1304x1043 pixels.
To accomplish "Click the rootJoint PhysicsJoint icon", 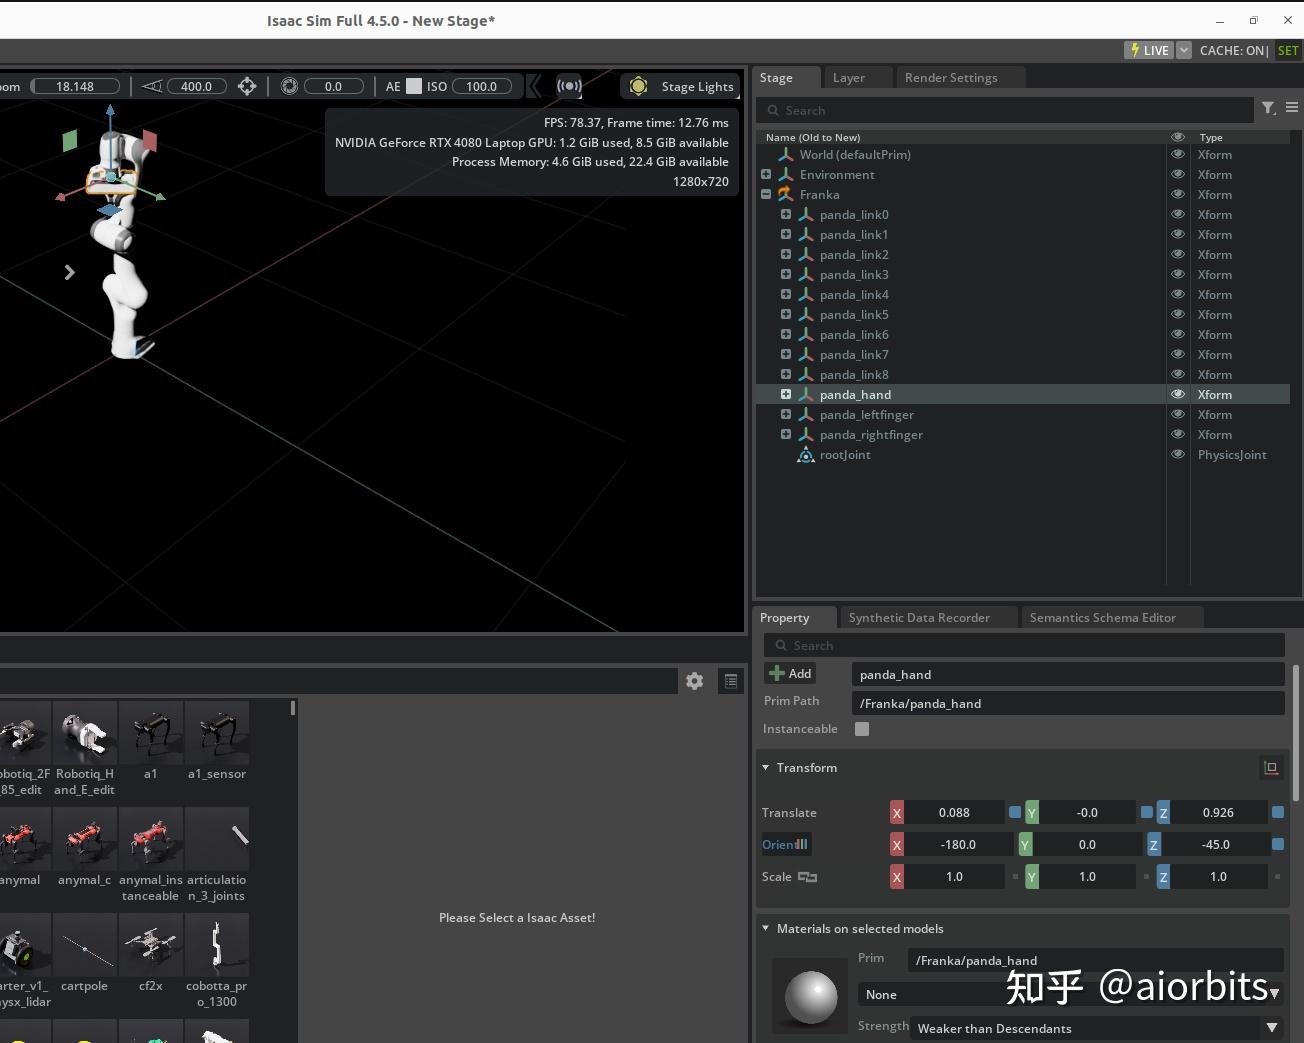I will pyautogui.click(x=806, y=455).
